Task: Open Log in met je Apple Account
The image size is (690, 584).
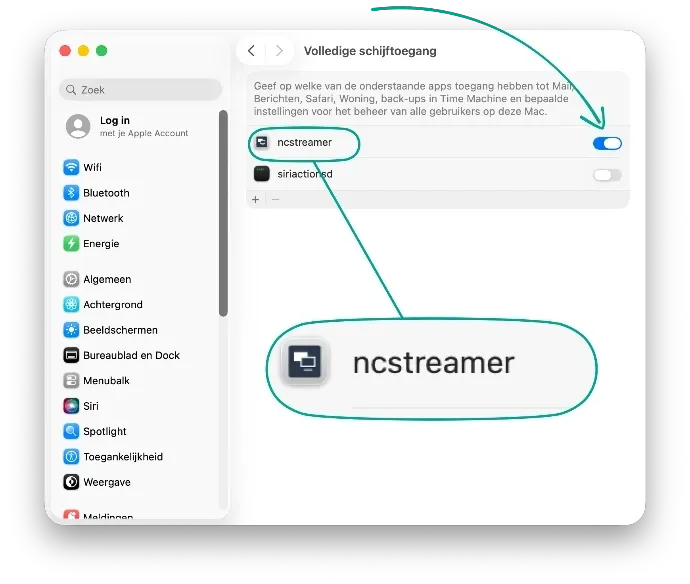Action: (x=128, y=126)
